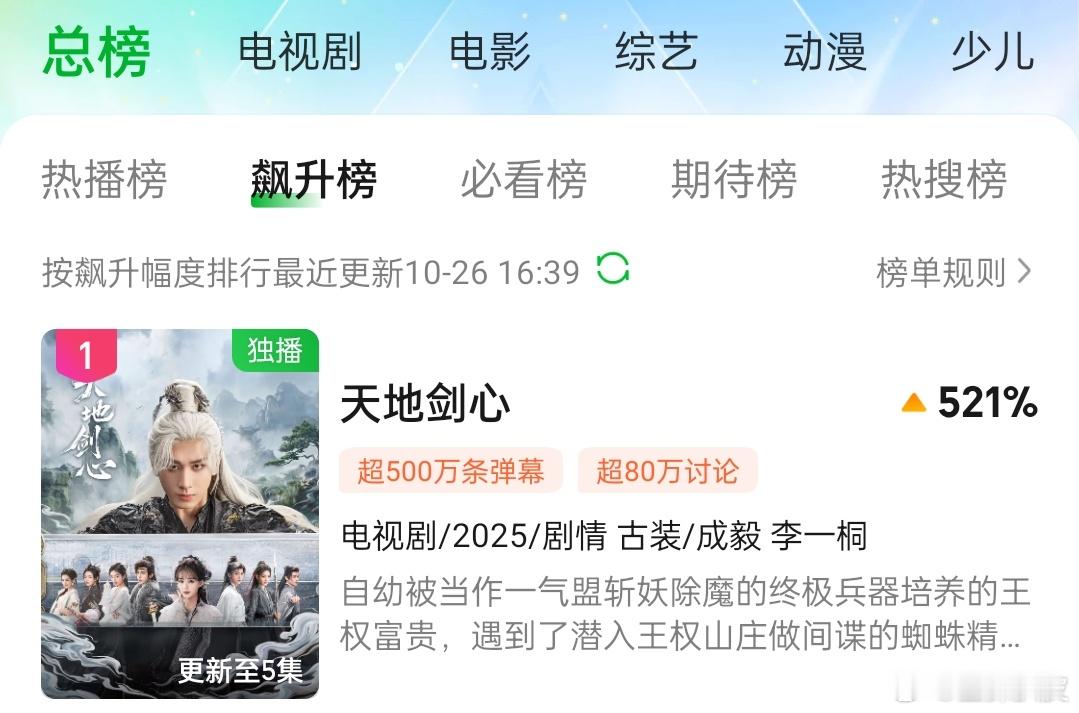
Task: Tap the orange upward trend triangle
Action: point(914,402)
